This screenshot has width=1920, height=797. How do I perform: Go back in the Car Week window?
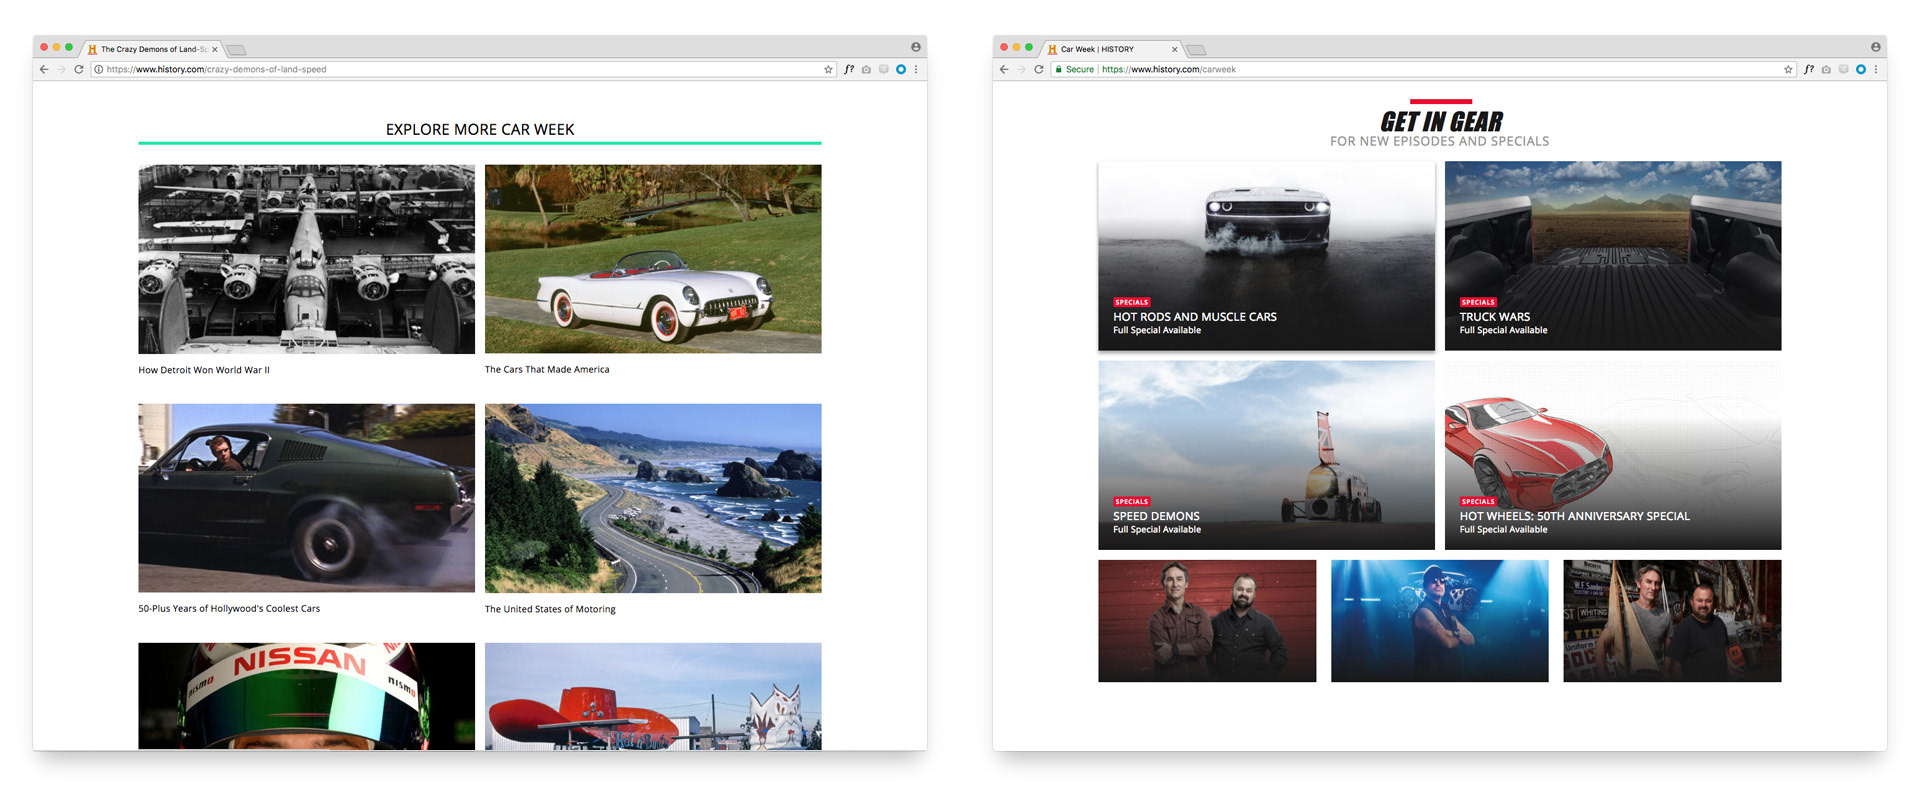click(x=1004, y=69)
